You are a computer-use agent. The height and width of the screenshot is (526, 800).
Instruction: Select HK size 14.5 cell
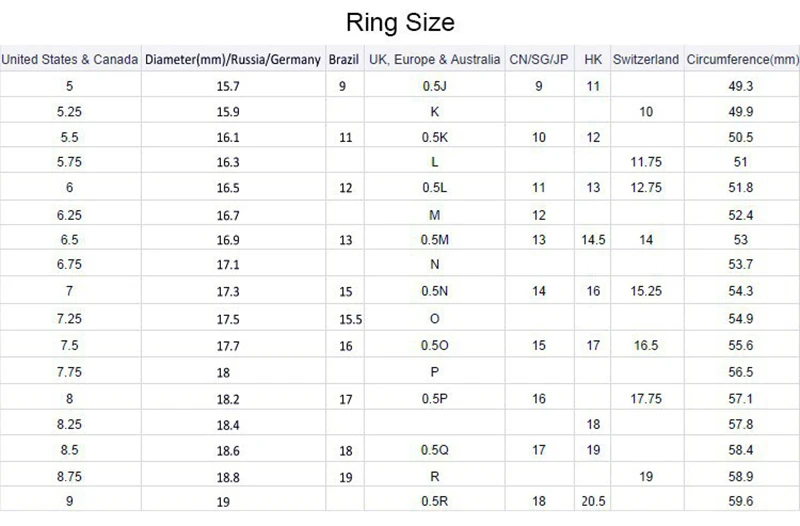click(x=592, y=241)
